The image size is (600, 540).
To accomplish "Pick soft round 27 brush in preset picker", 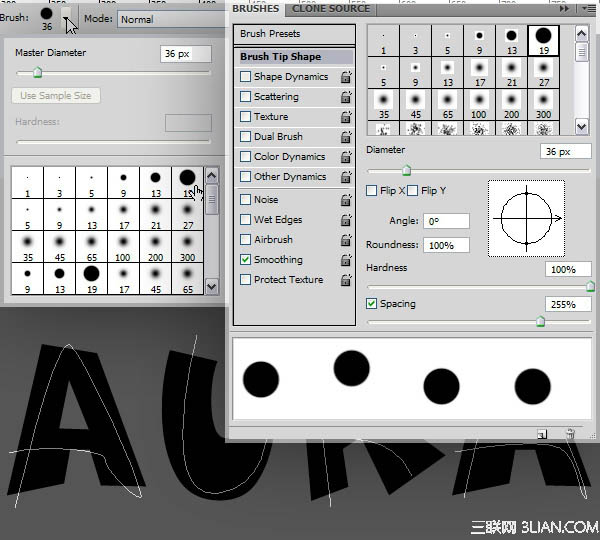I will 187,215.
